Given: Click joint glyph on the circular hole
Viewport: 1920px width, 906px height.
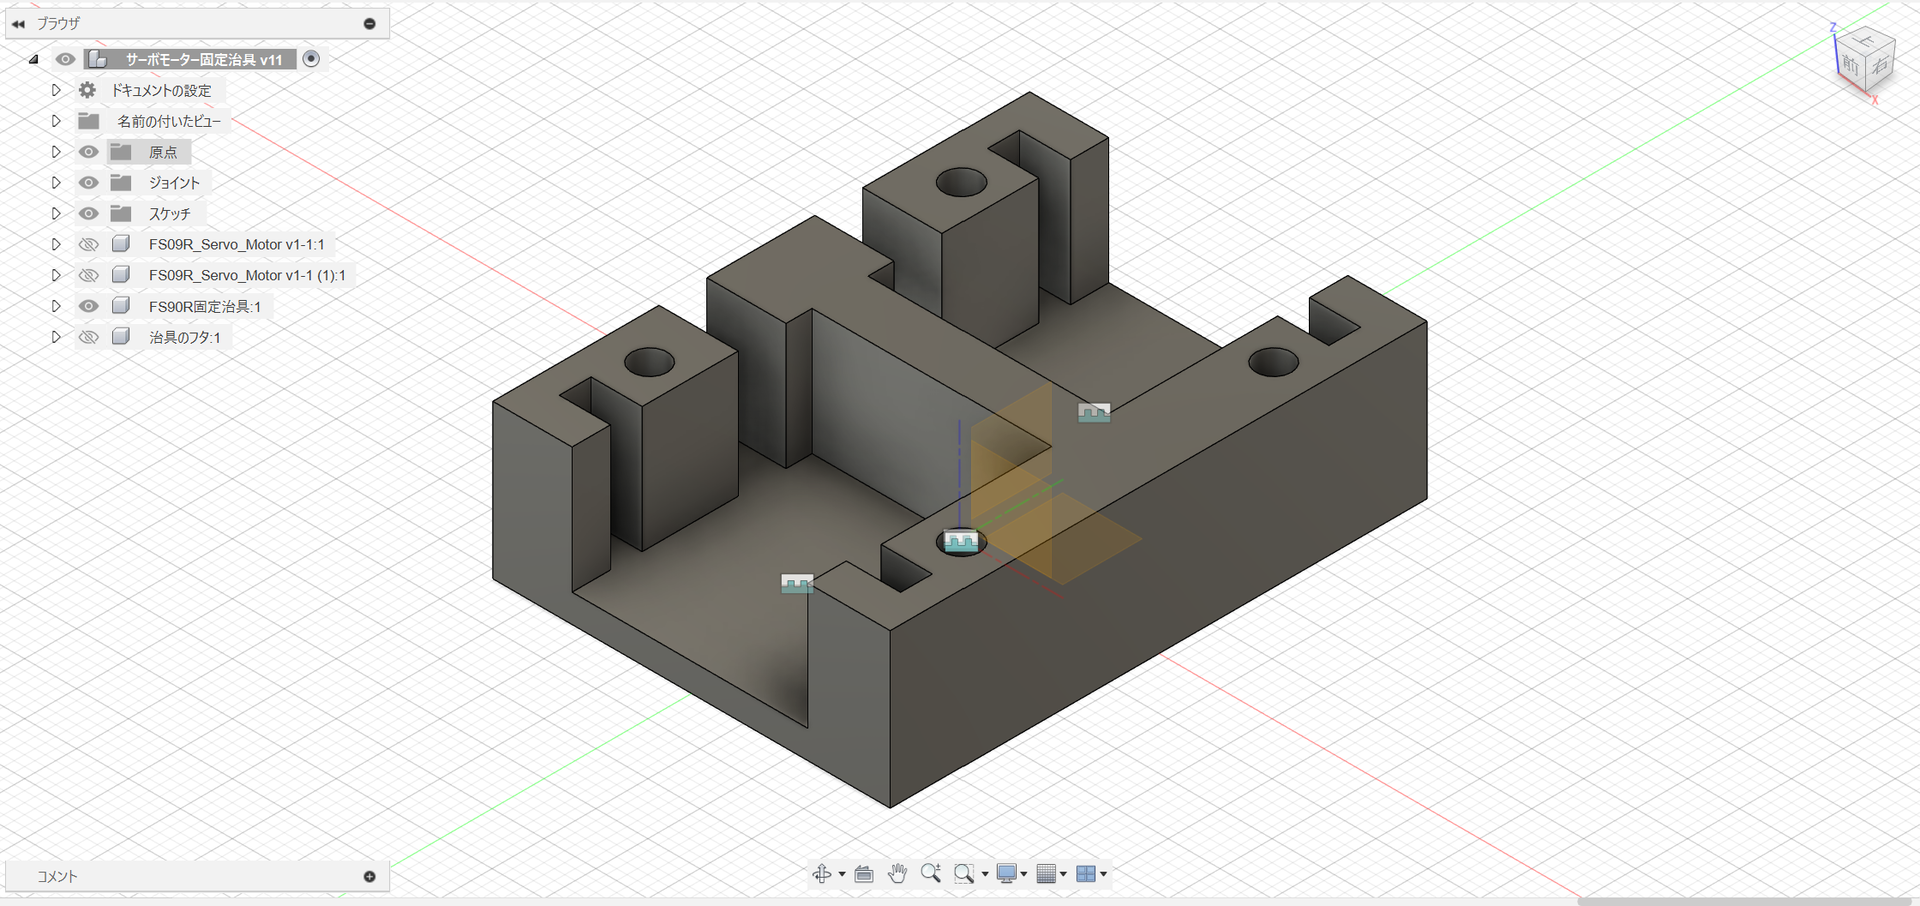Looking at the screenshot, I should click(961, 542).
